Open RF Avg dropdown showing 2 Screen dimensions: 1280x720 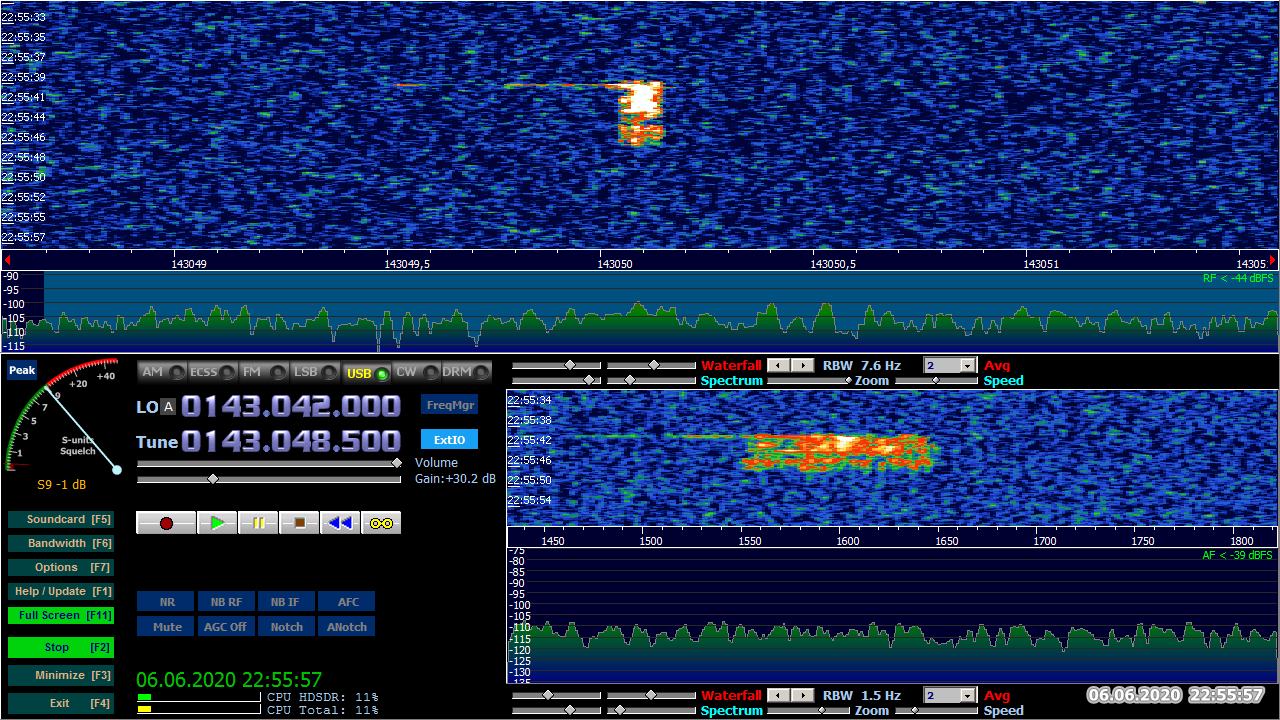pos(949,366)
